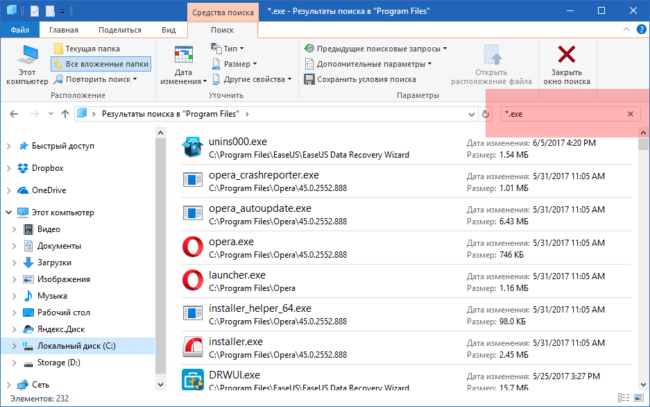The height and width of the screenshot is (407, 650).
Task: Collapse the ribbon with arrow
Action: click(x=626, y=29)
